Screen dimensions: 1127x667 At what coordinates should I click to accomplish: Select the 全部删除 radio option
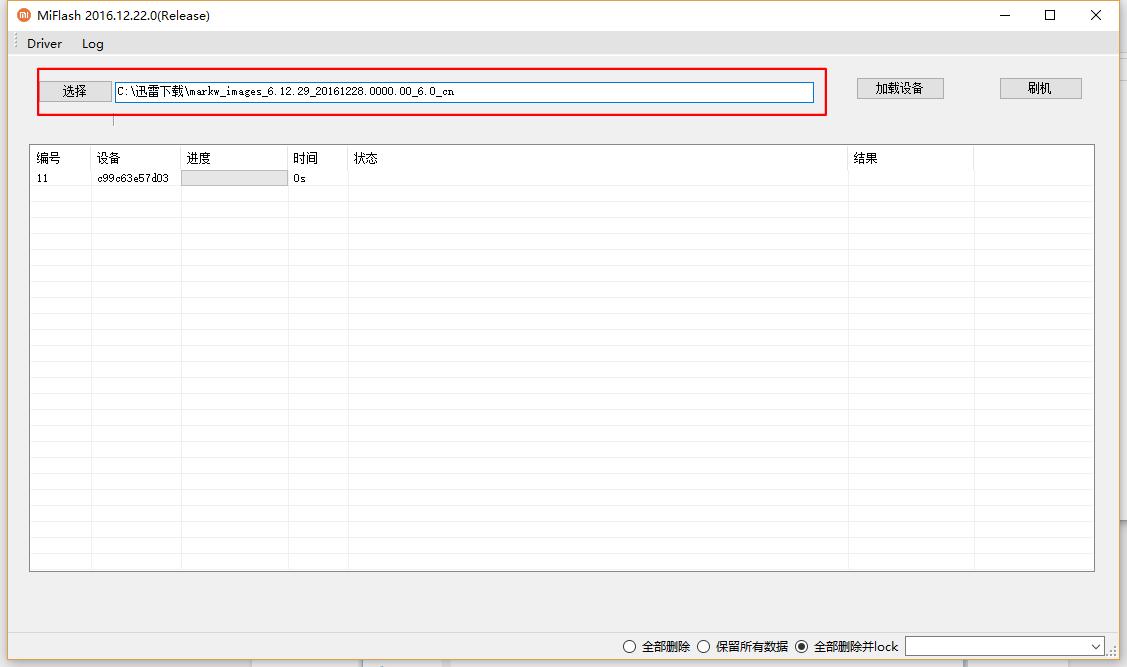pyautogui.click(x=630, y=646)
